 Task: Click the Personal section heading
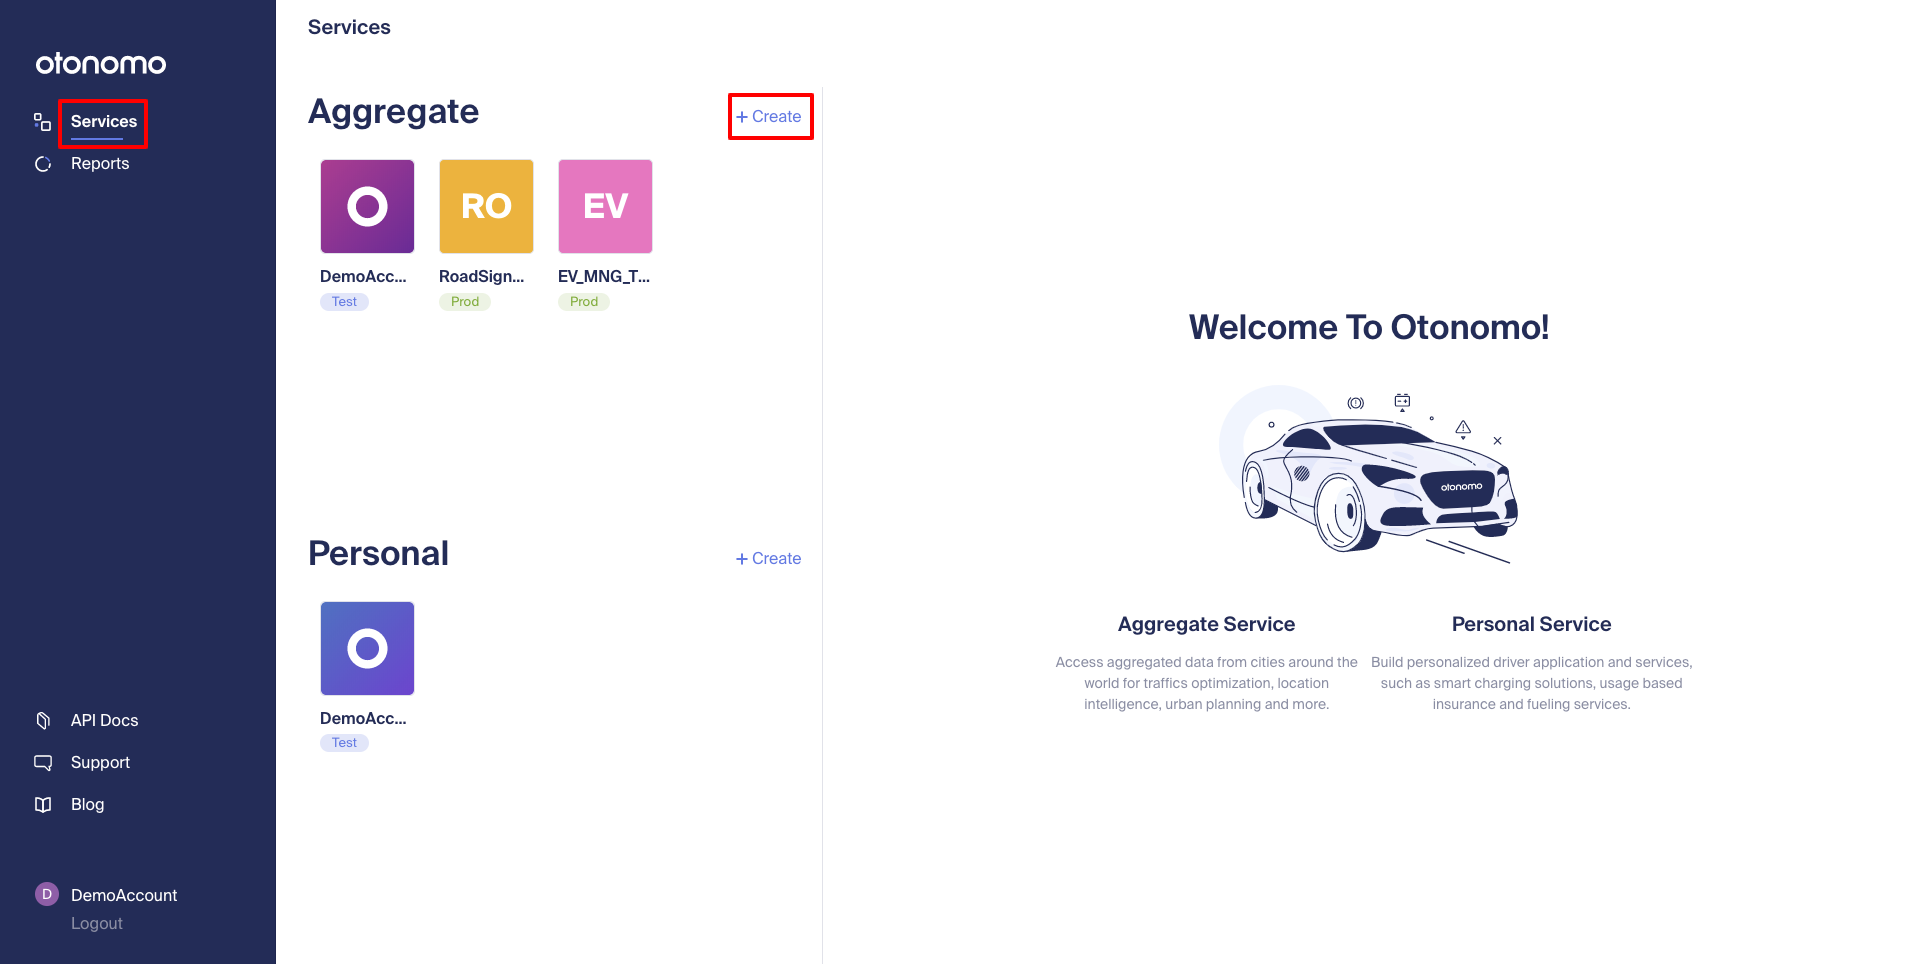pos(378,553)
